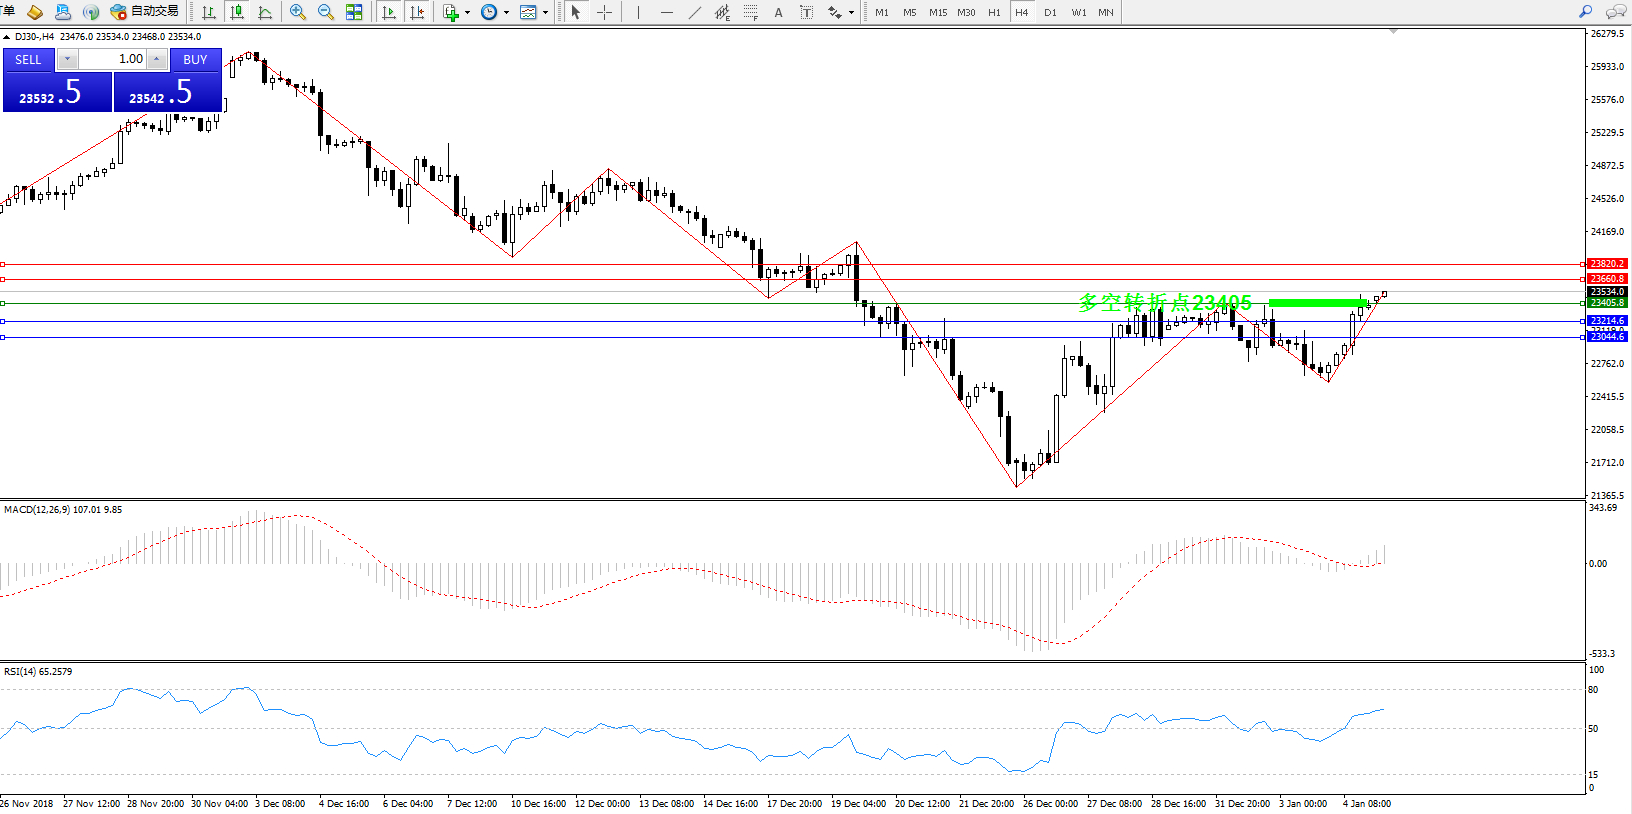Expand the periodicity clock dropdown
The width and height of the screenshot is (1632, 814).
[x=495, y=12]
